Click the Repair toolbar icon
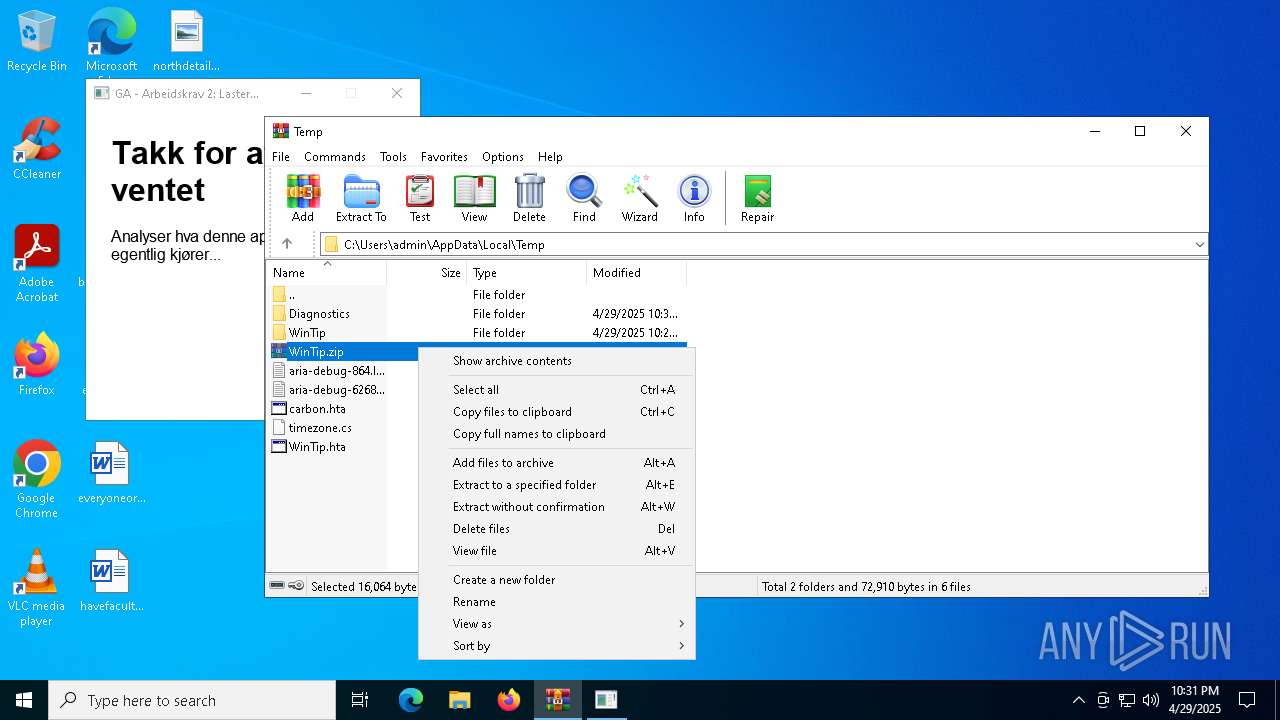 (757, 198)
